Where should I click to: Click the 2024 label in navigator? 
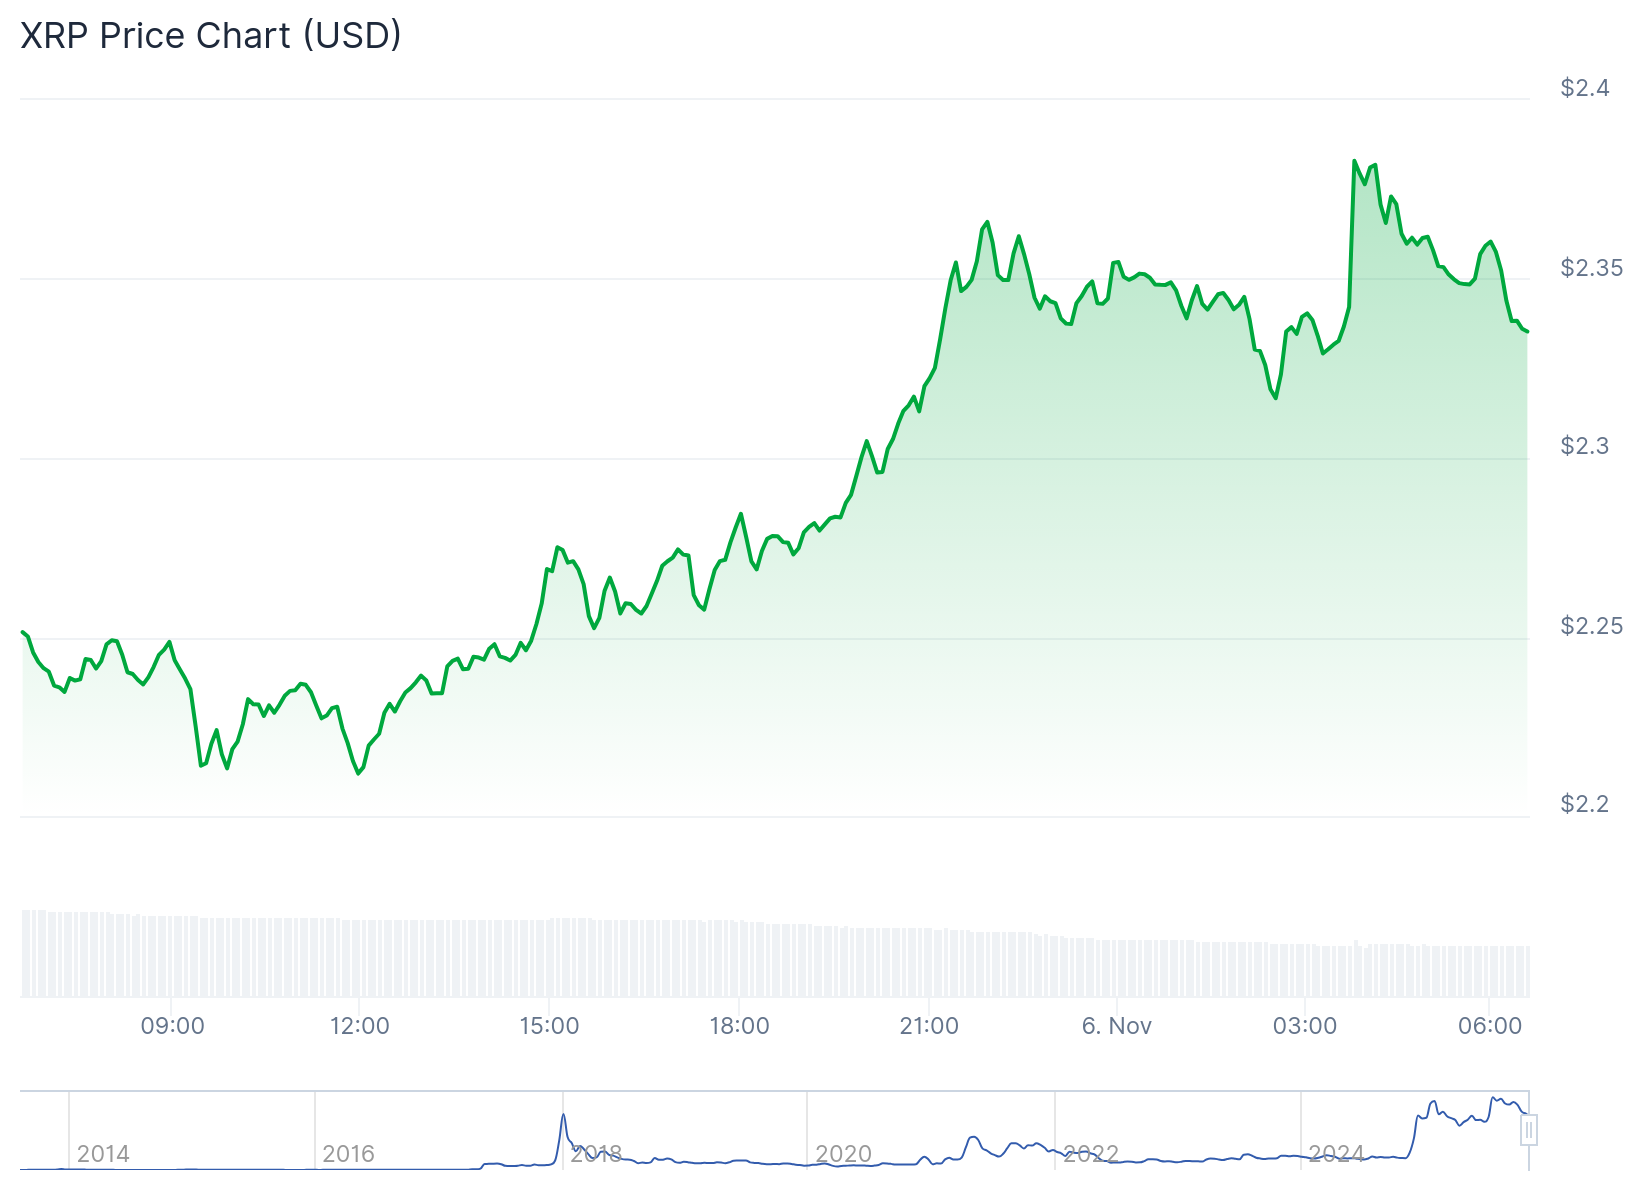[x=1336, y=1154]
